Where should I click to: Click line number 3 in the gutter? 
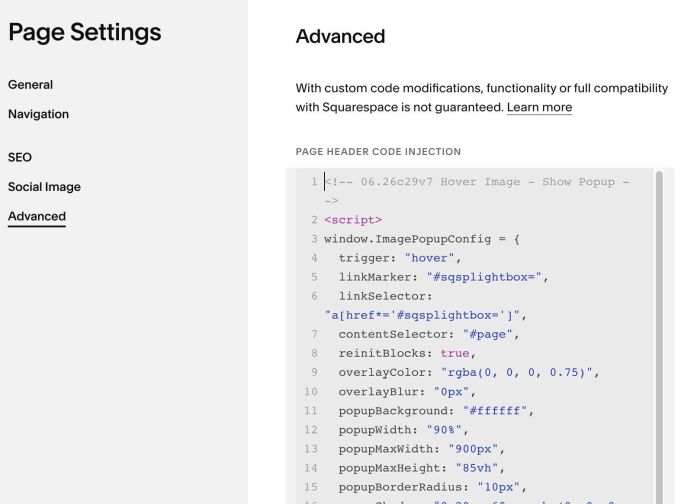(314, 239)
